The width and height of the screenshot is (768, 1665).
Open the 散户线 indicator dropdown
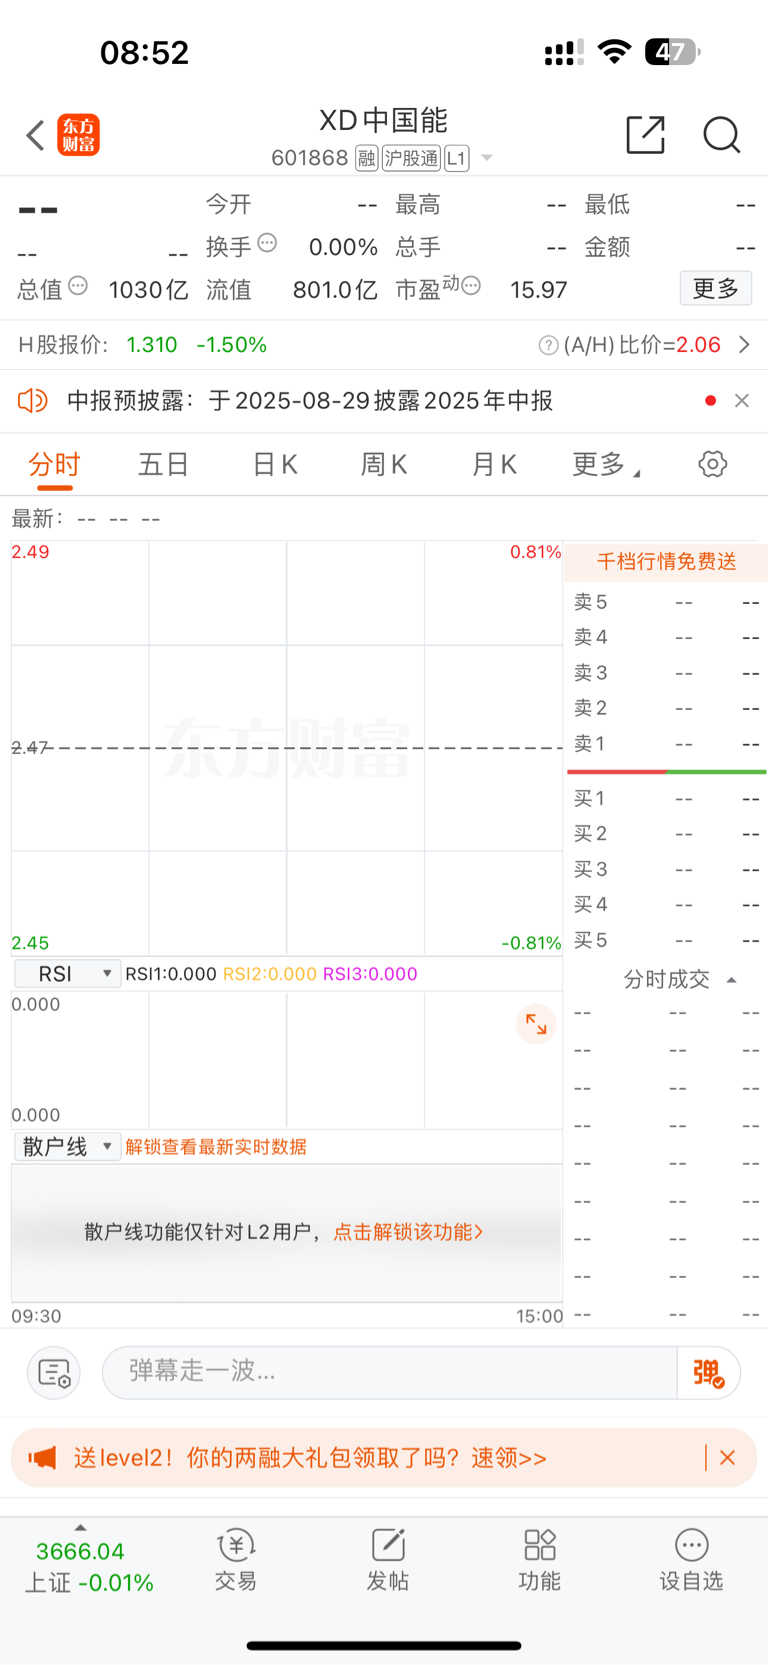tap(67, 1147)
